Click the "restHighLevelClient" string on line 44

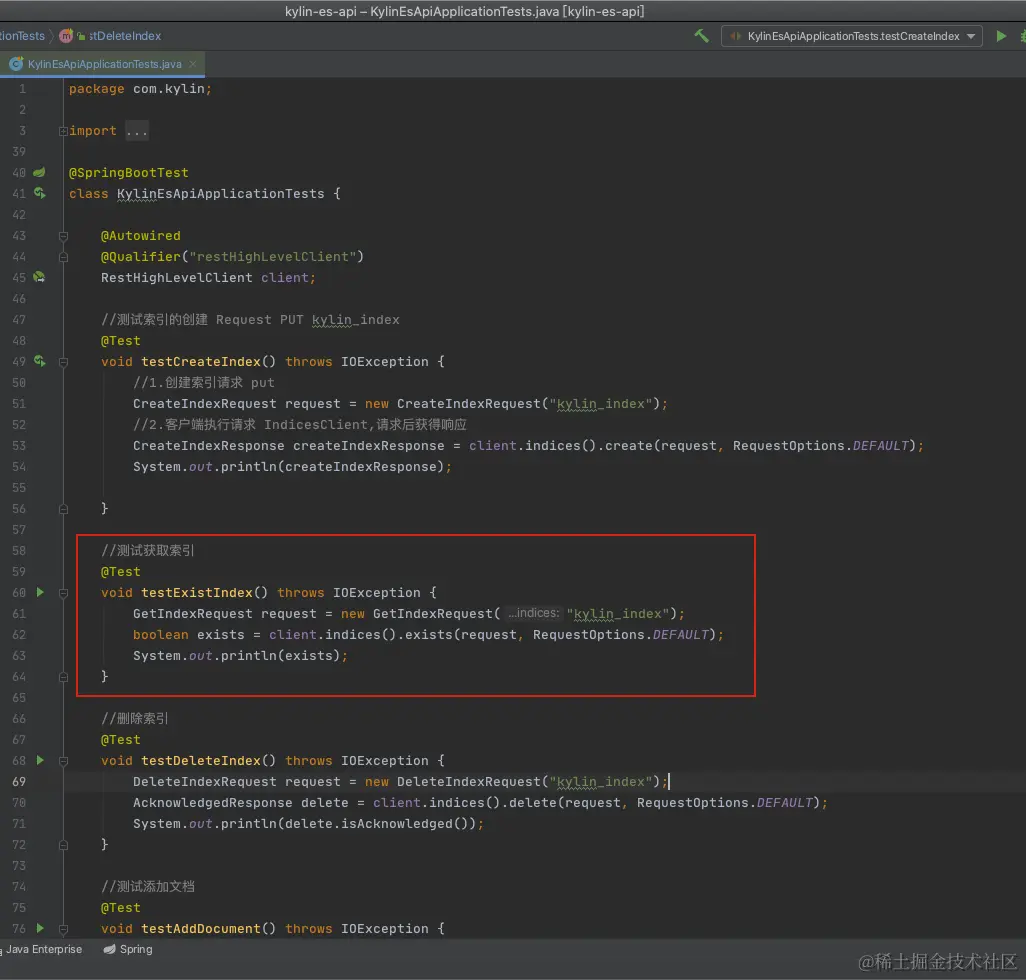pyautogui.click(x=272, y=256)
